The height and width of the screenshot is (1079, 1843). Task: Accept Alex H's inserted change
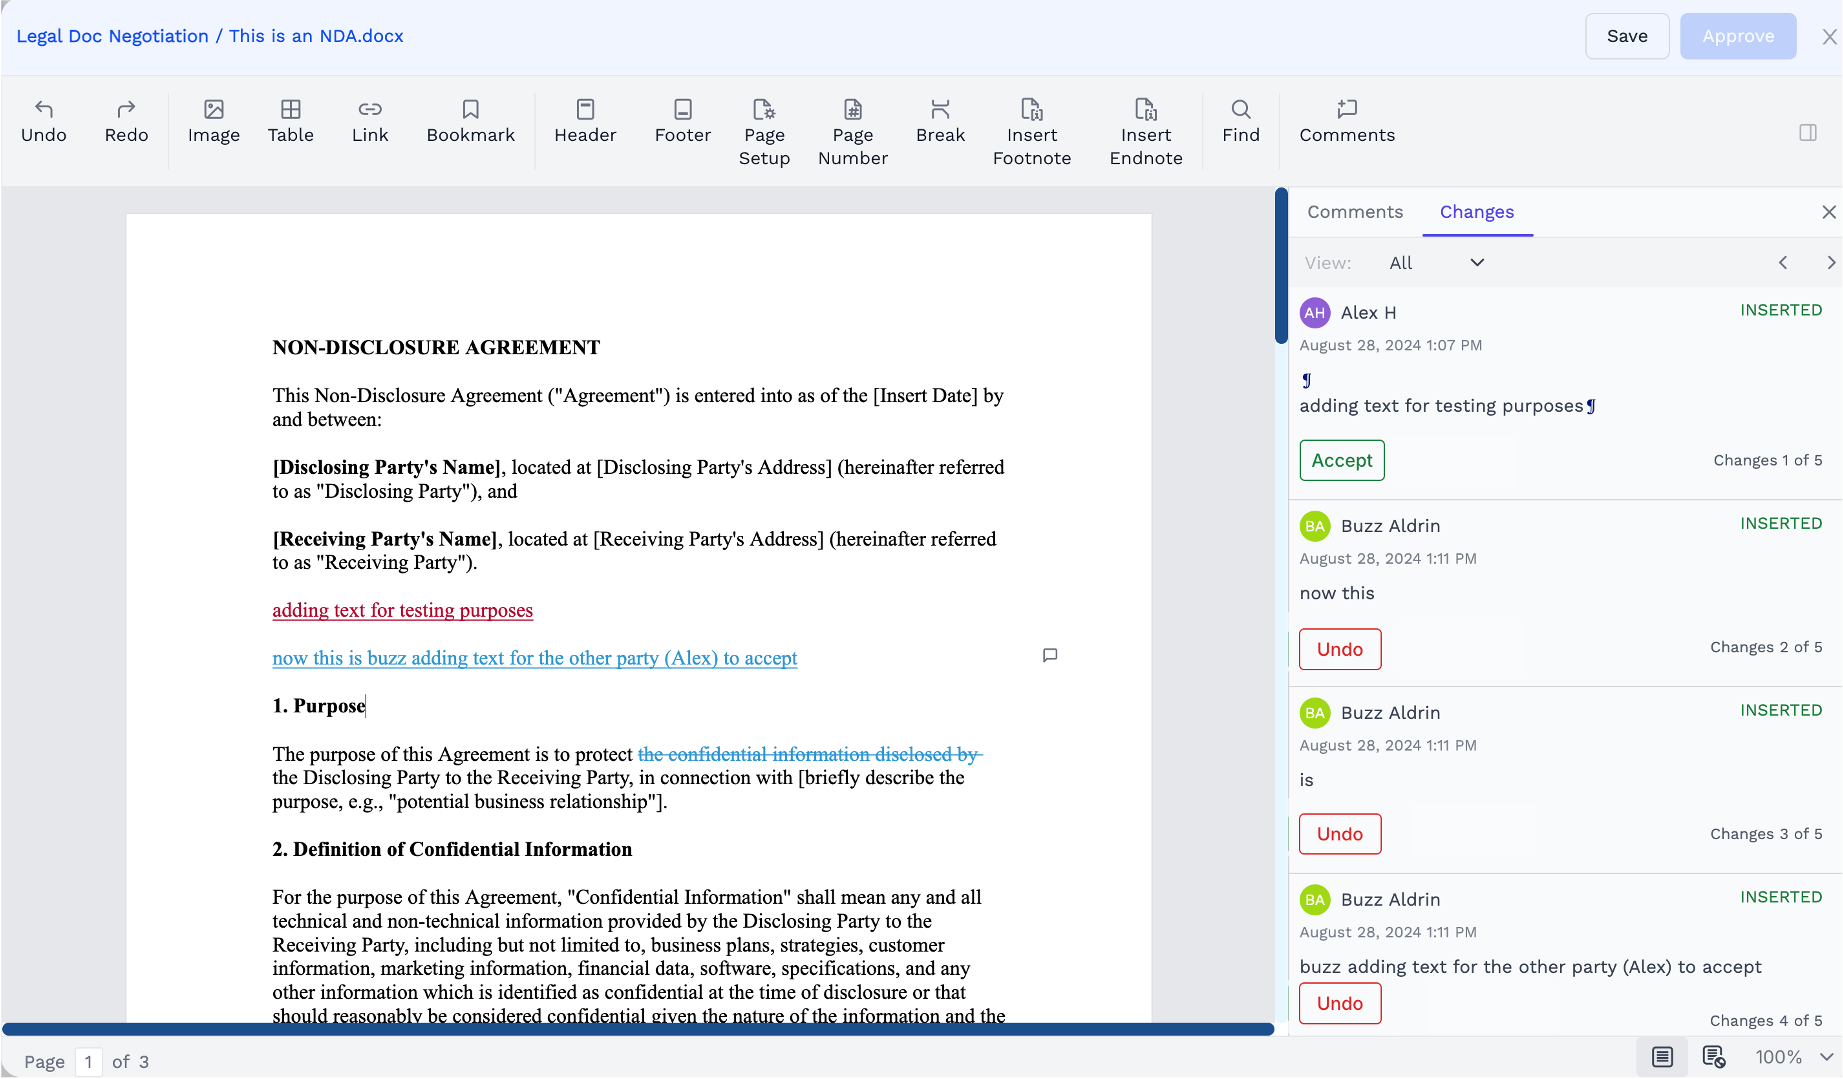tap(1342, 460)
